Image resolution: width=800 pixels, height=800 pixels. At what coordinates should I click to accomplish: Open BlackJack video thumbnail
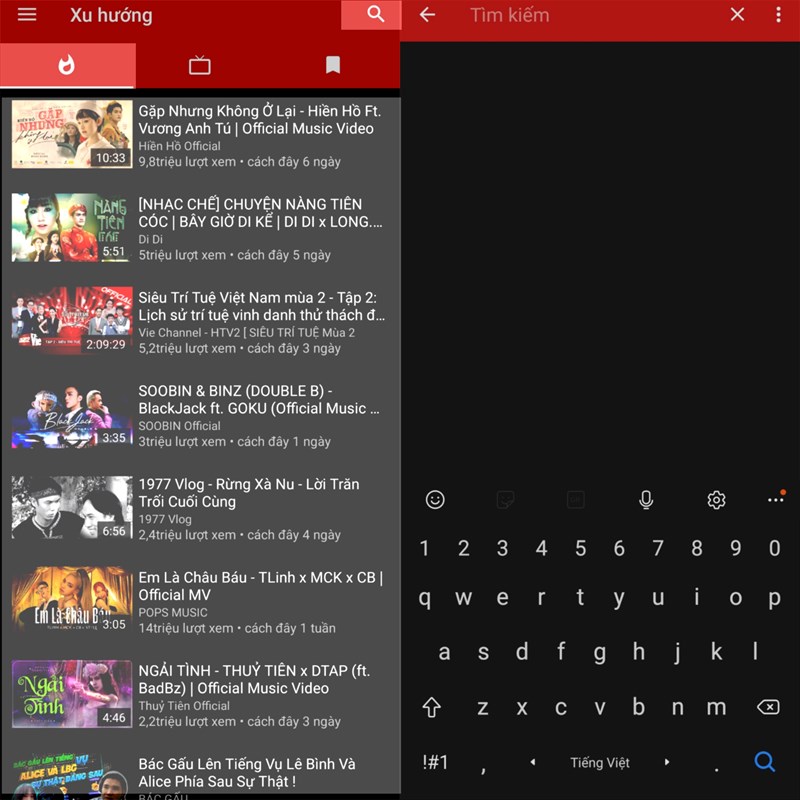pos(72,414)
